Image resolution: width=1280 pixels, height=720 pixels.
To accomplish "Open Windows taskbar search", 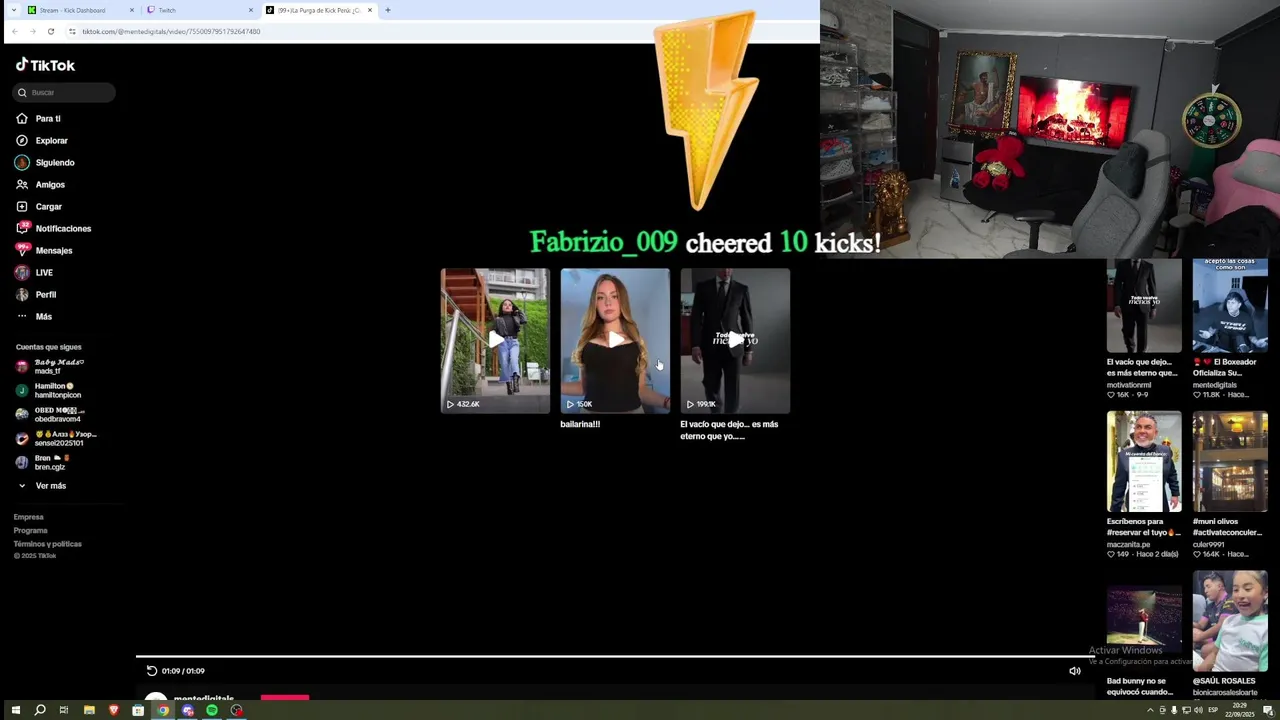I will [40, 710].
